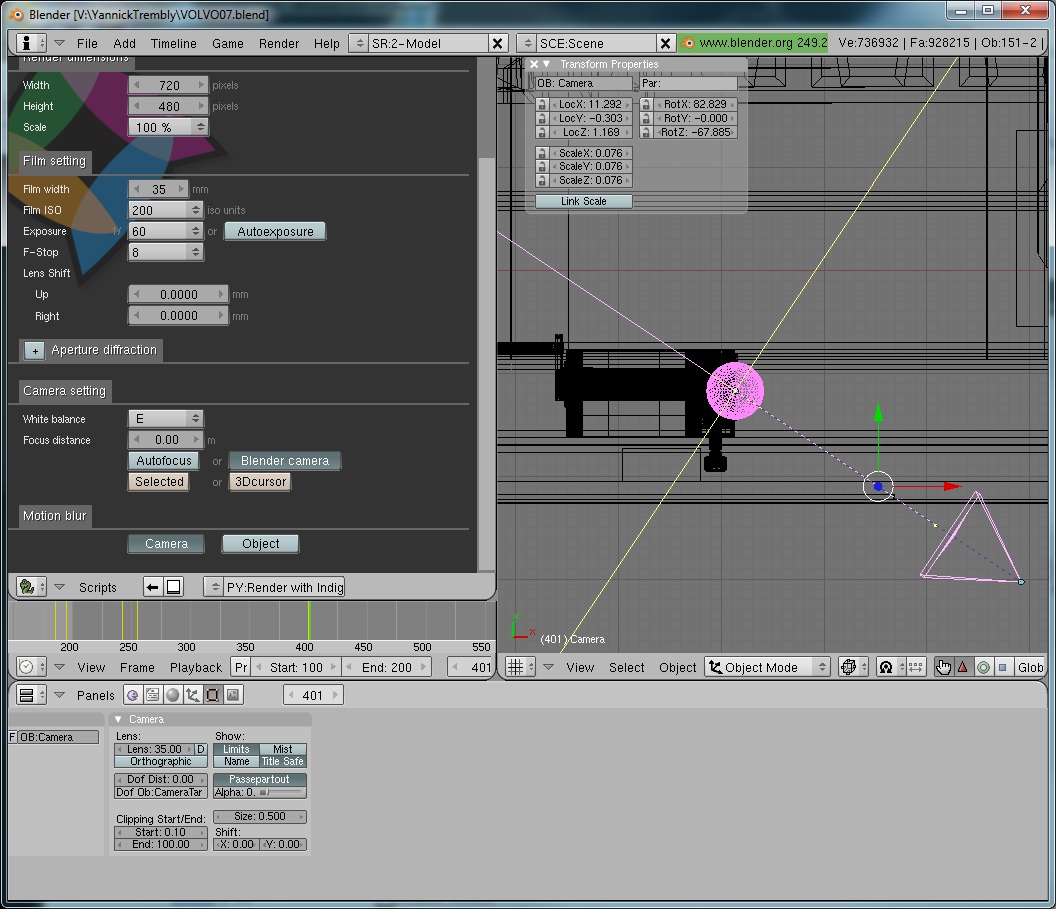Open the Select menu in the 3D viewport

(626, 667)
